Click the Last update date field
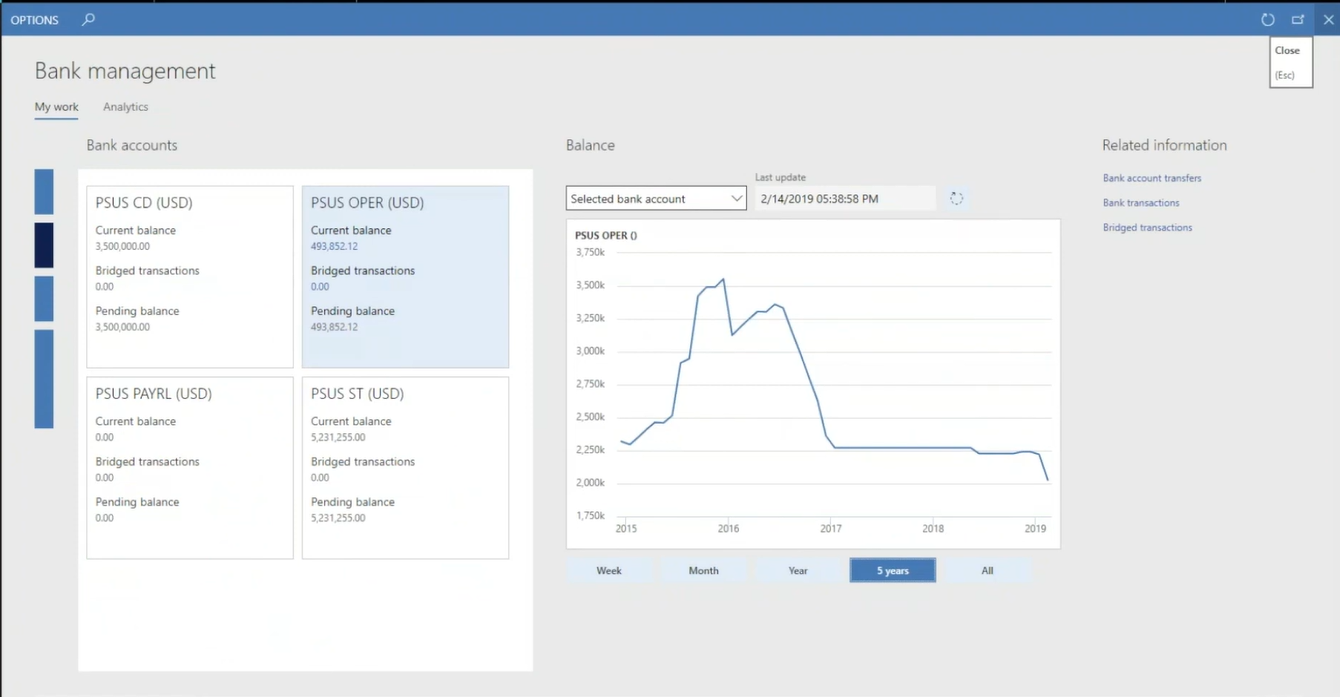This screenshot has width=1340, height=697. coord(845,198)
